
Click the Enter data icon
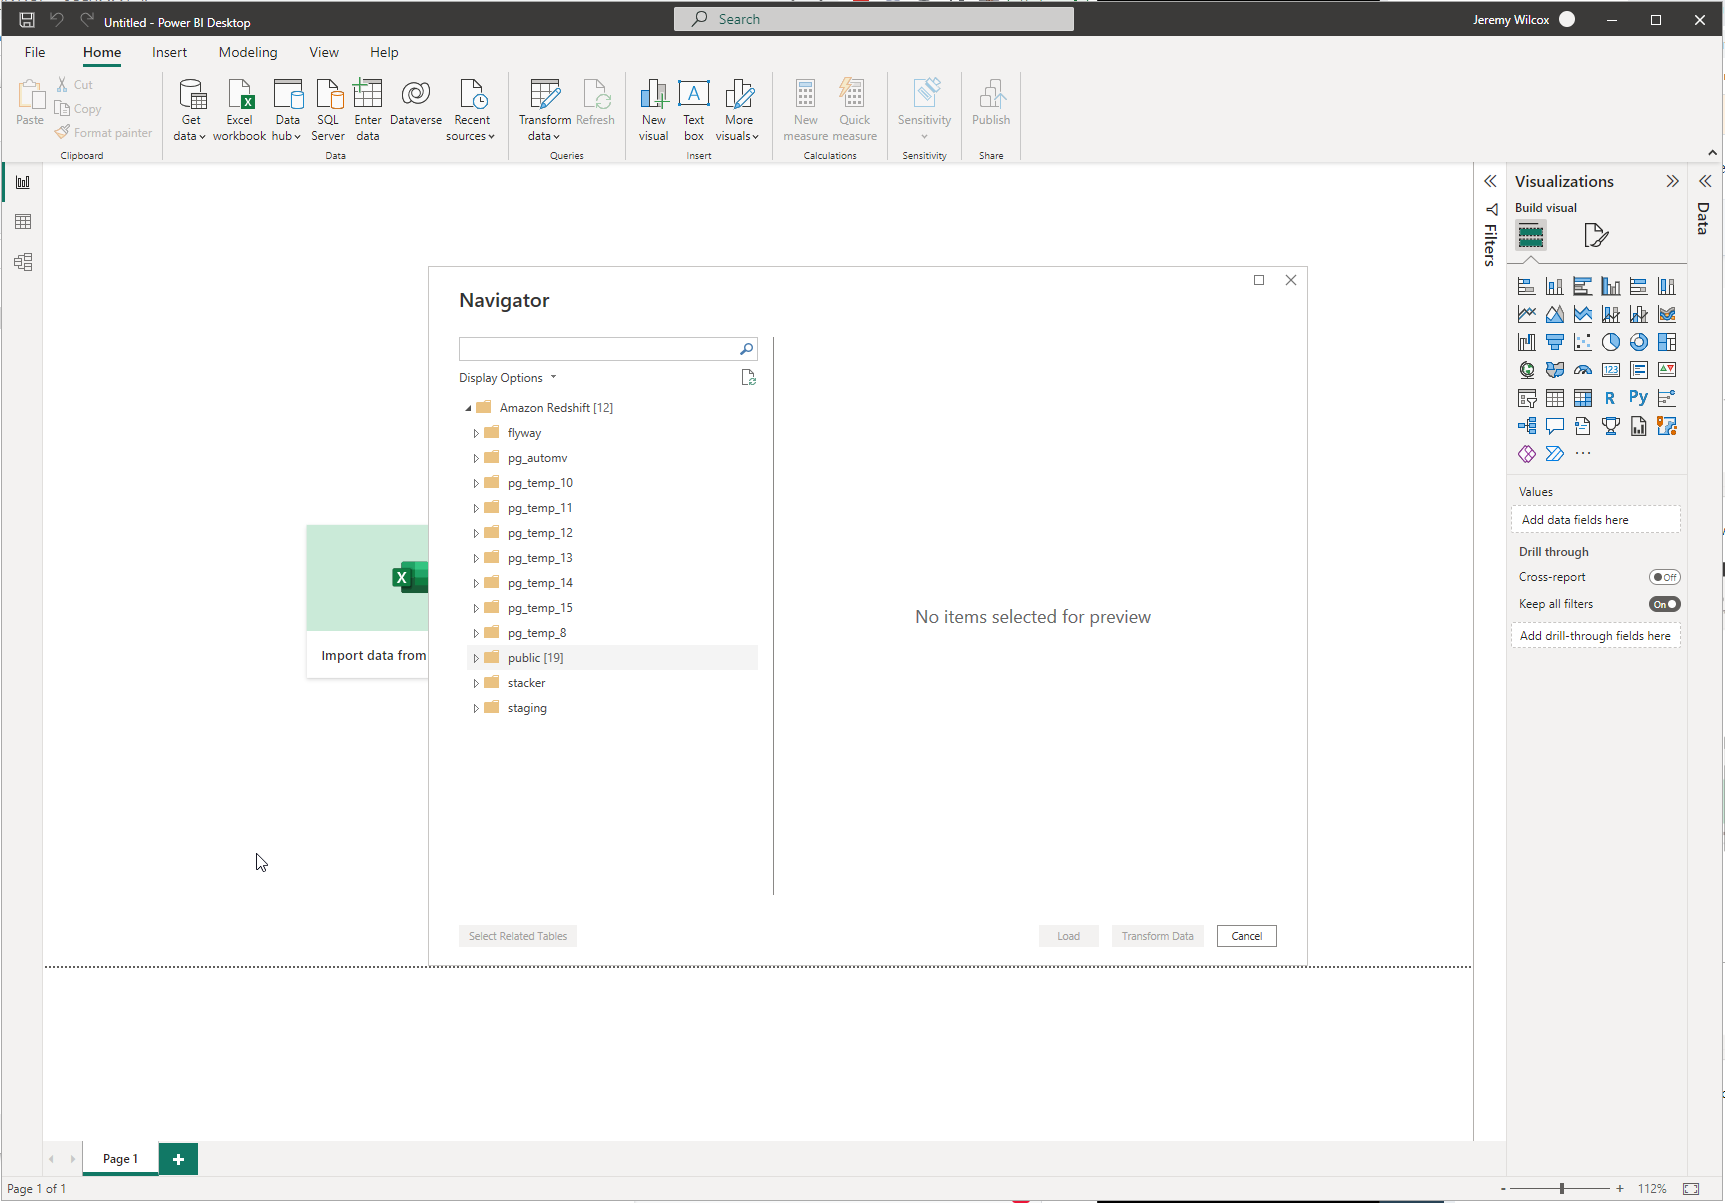point(368,110)
